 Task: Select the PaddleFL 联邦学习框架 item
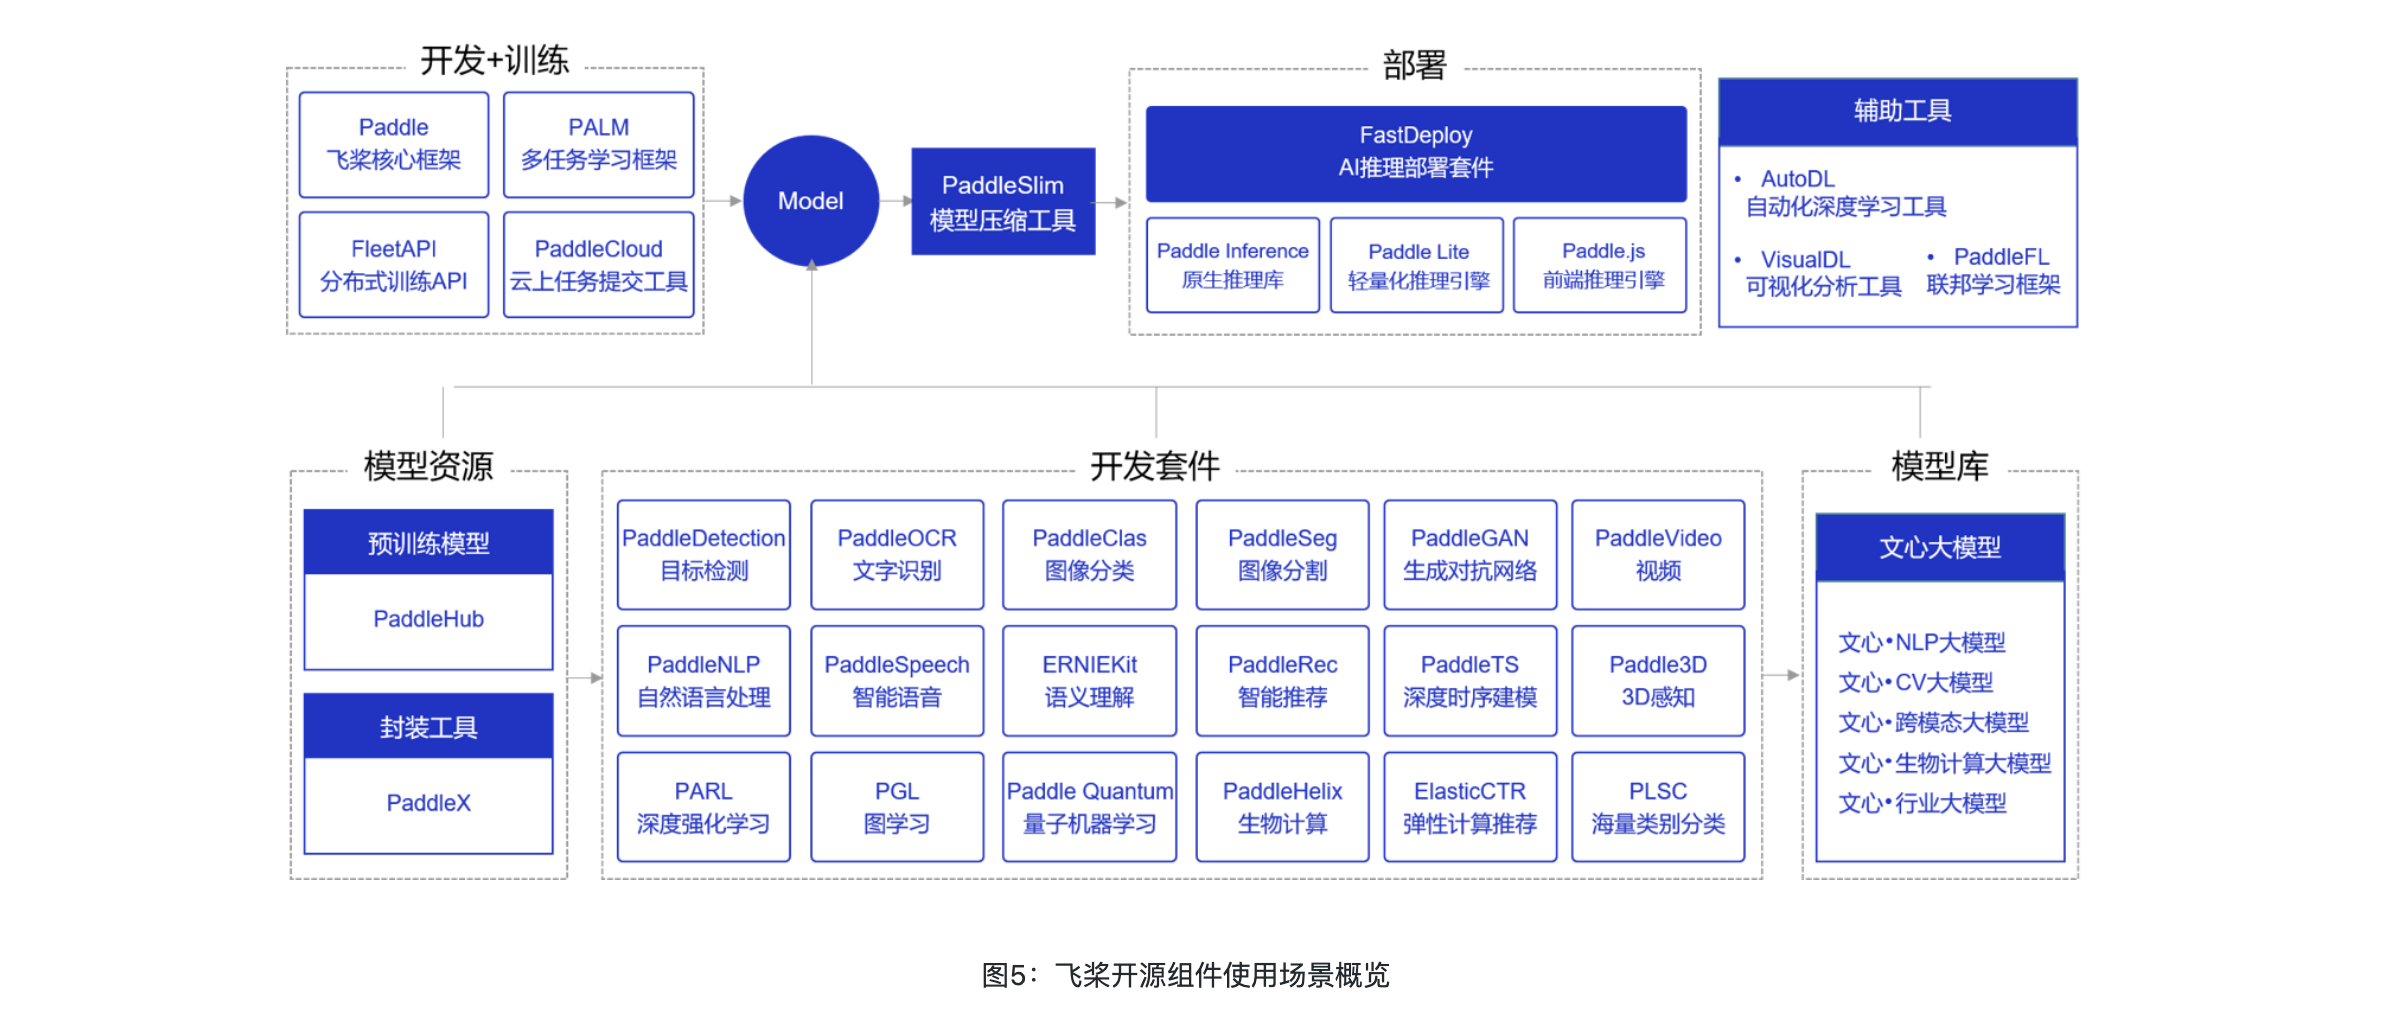click(x=1993, y=271)
